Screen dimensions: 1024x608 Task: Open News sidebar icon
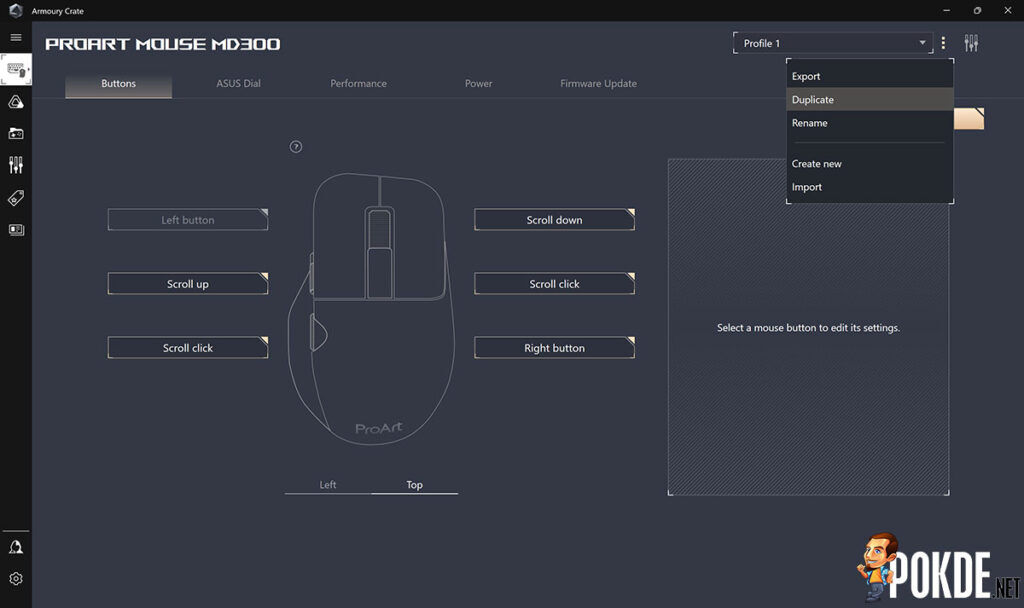(x=16, y=230)
